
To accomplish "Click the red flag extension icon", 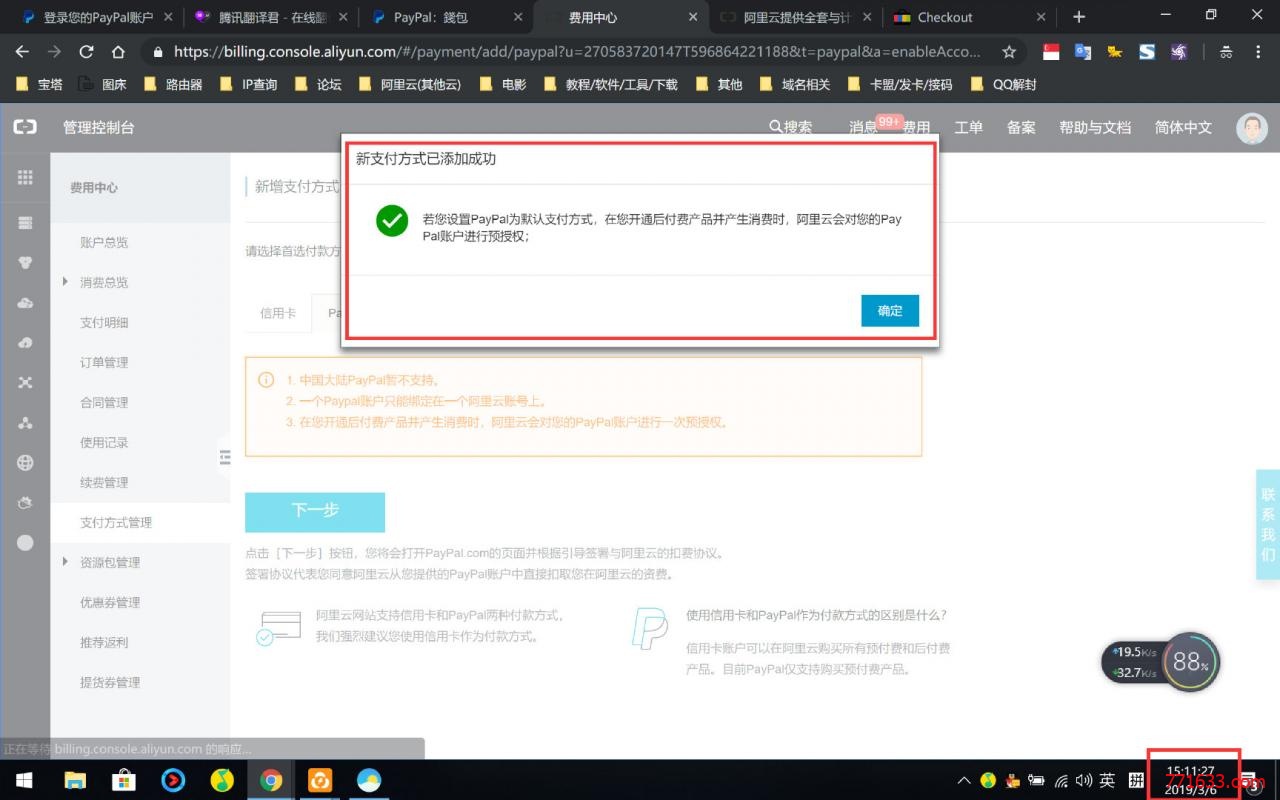I will click(1051, 52).
